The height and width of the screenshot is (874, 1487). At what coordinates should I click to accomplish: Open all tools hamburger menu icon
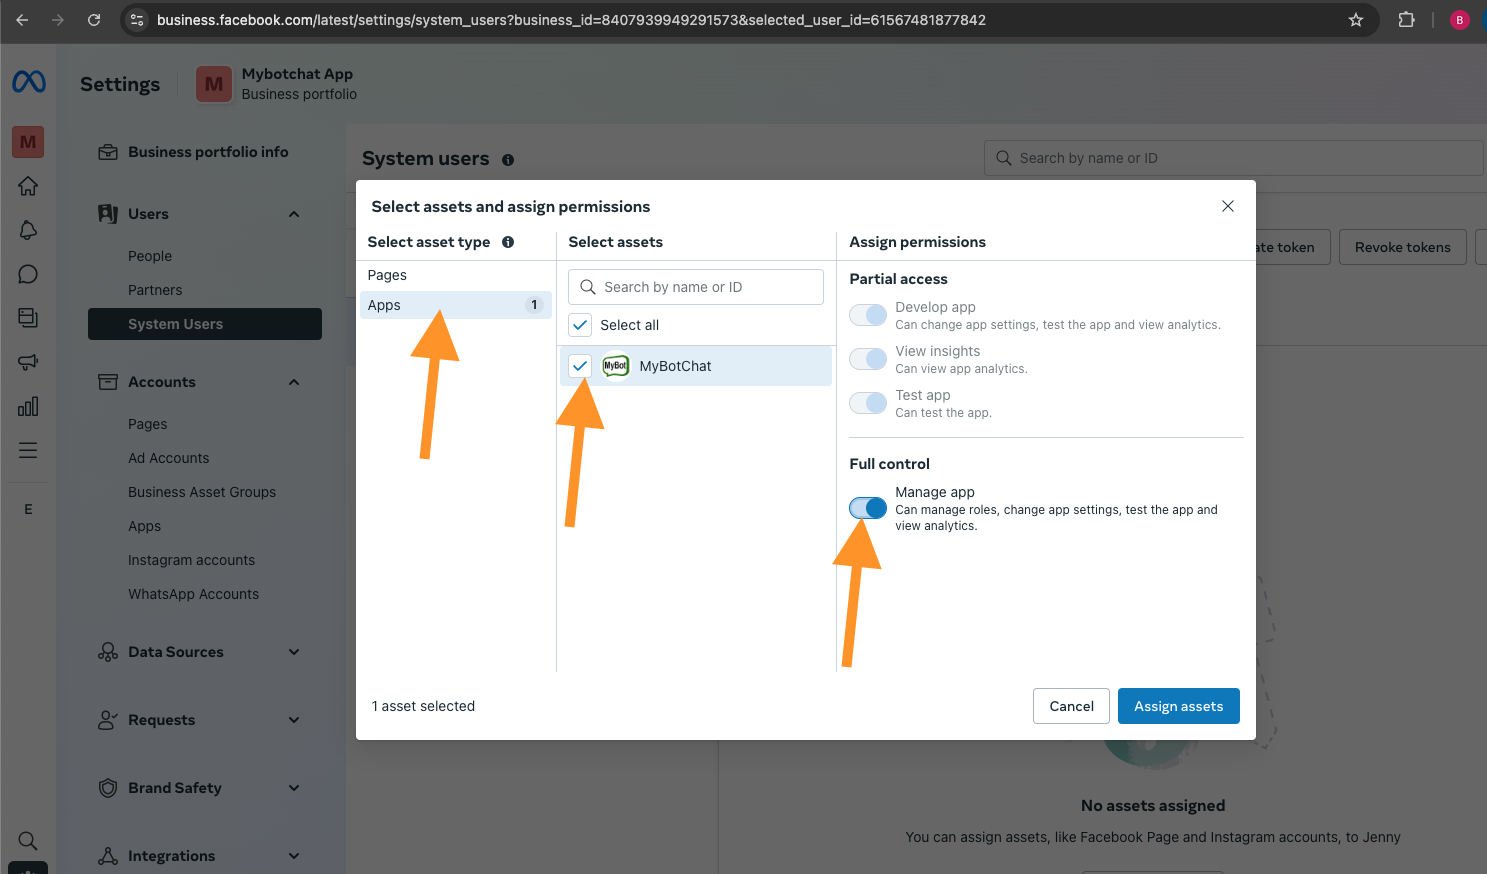(28, 450)
